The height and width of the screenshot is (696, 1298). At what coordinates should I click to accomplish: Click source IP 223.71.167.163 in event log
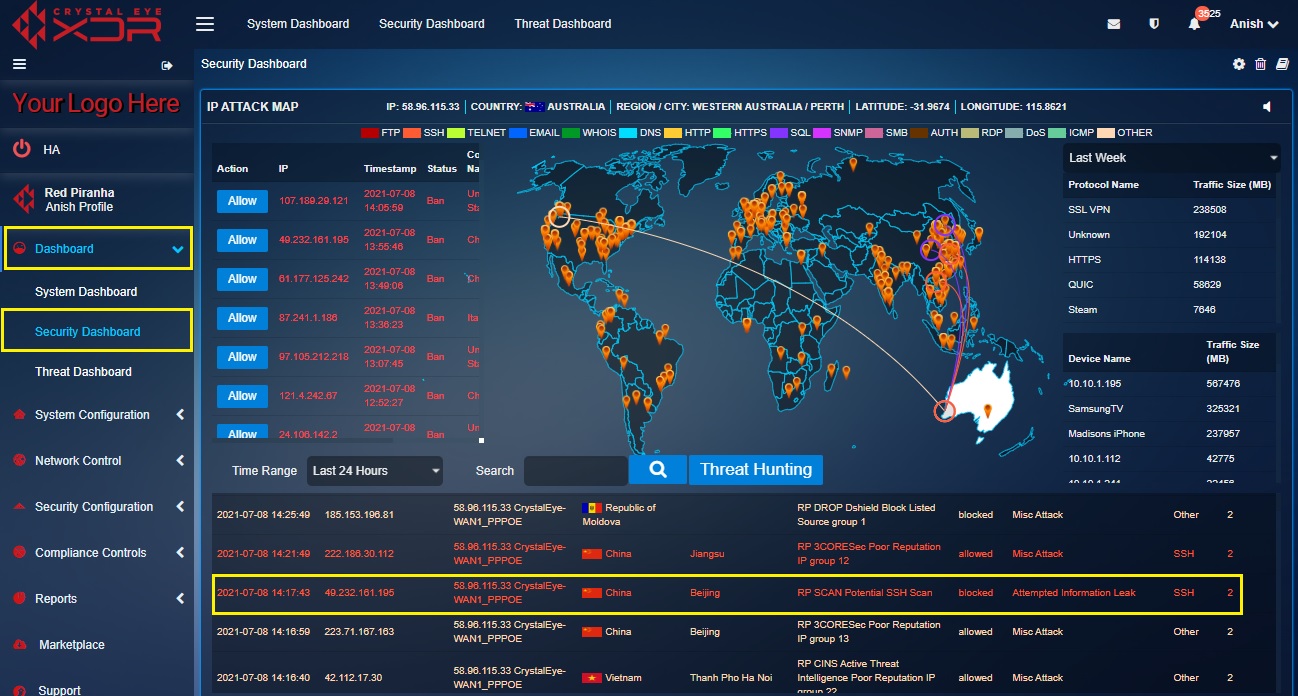click(359, 632)
